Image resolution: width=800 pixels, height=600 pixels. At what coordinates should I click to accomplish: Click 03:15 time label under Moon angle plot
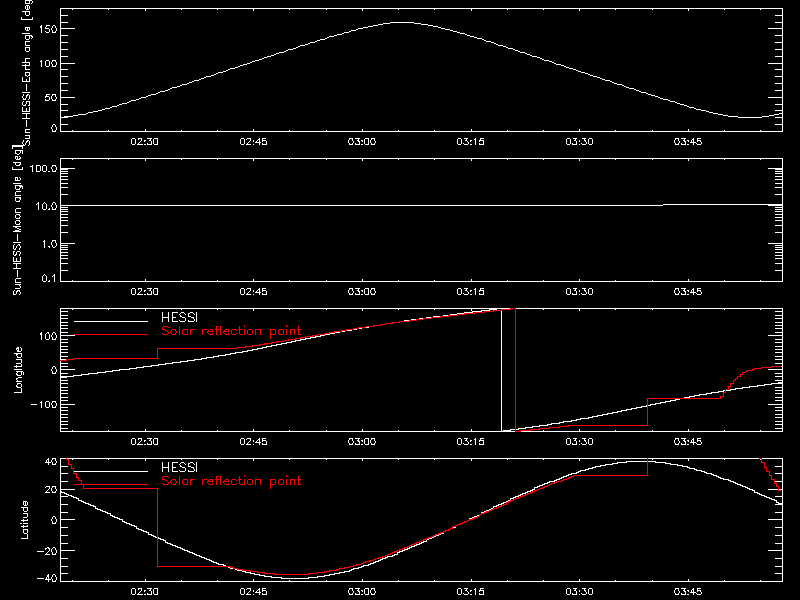pyautogui.click(x=470, y=291)
